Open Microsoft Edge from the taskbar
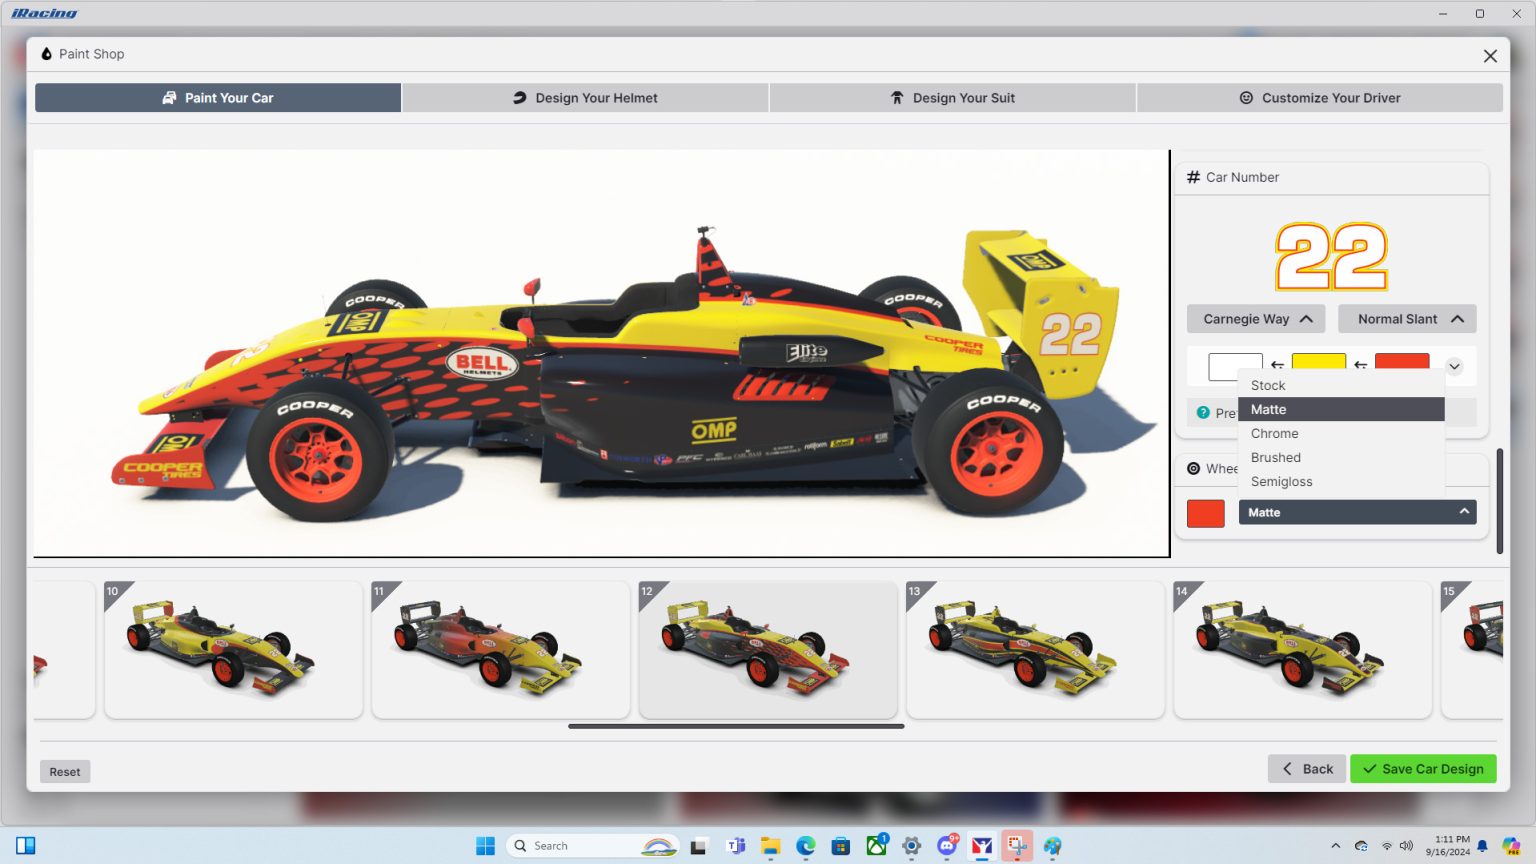1536x864 pixels. [x=805, y=845]
